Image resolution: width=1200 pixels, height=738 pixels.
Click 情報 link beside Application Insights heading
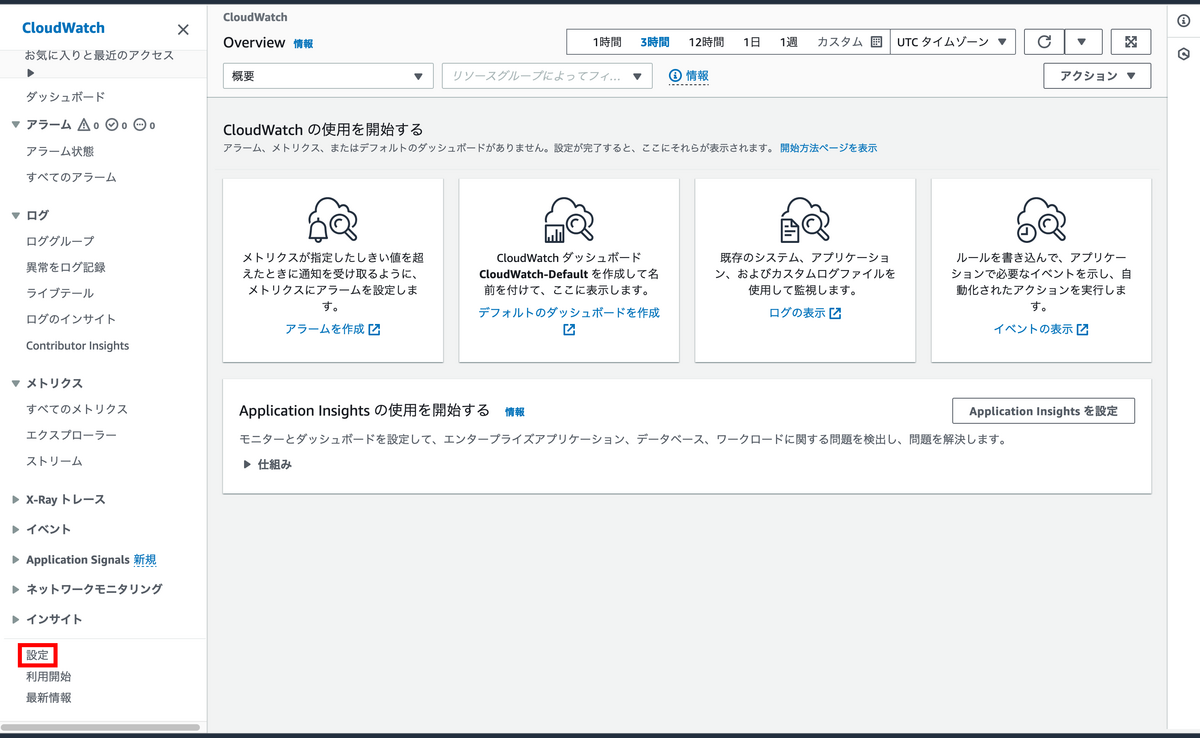514,412
